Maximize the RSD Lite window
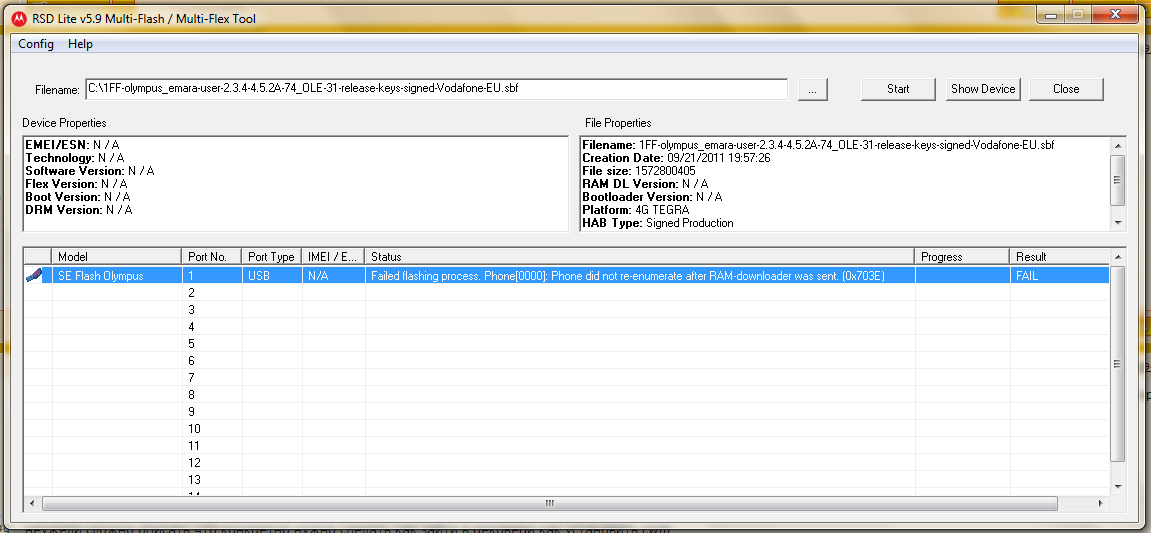Viewport: 1151px width, 533px height. tap(1078, 14)
